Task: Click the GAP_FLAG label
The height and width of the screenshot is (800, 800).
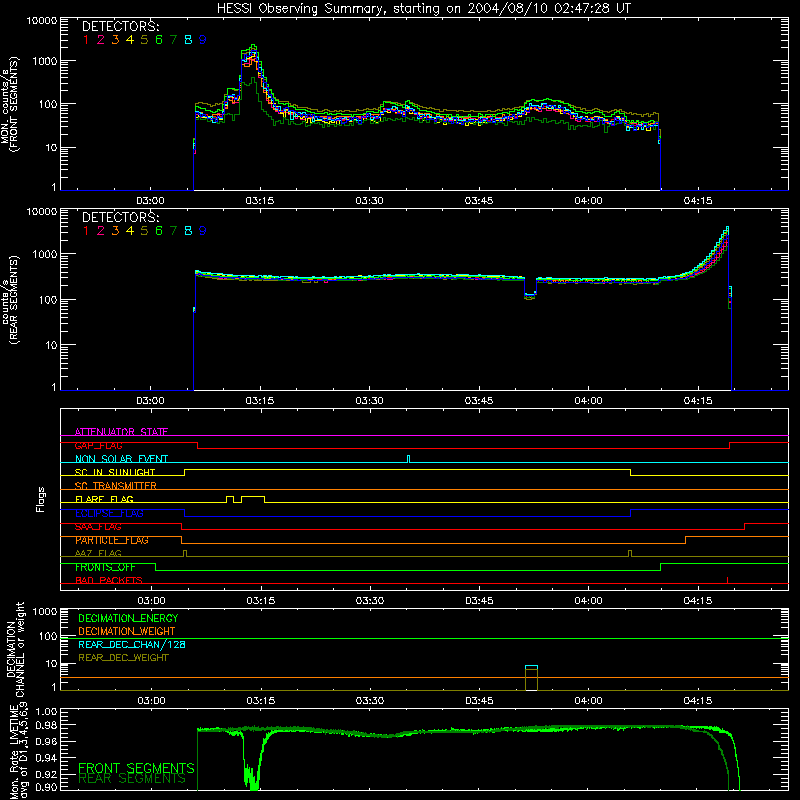Action: [x=98, y=445]
